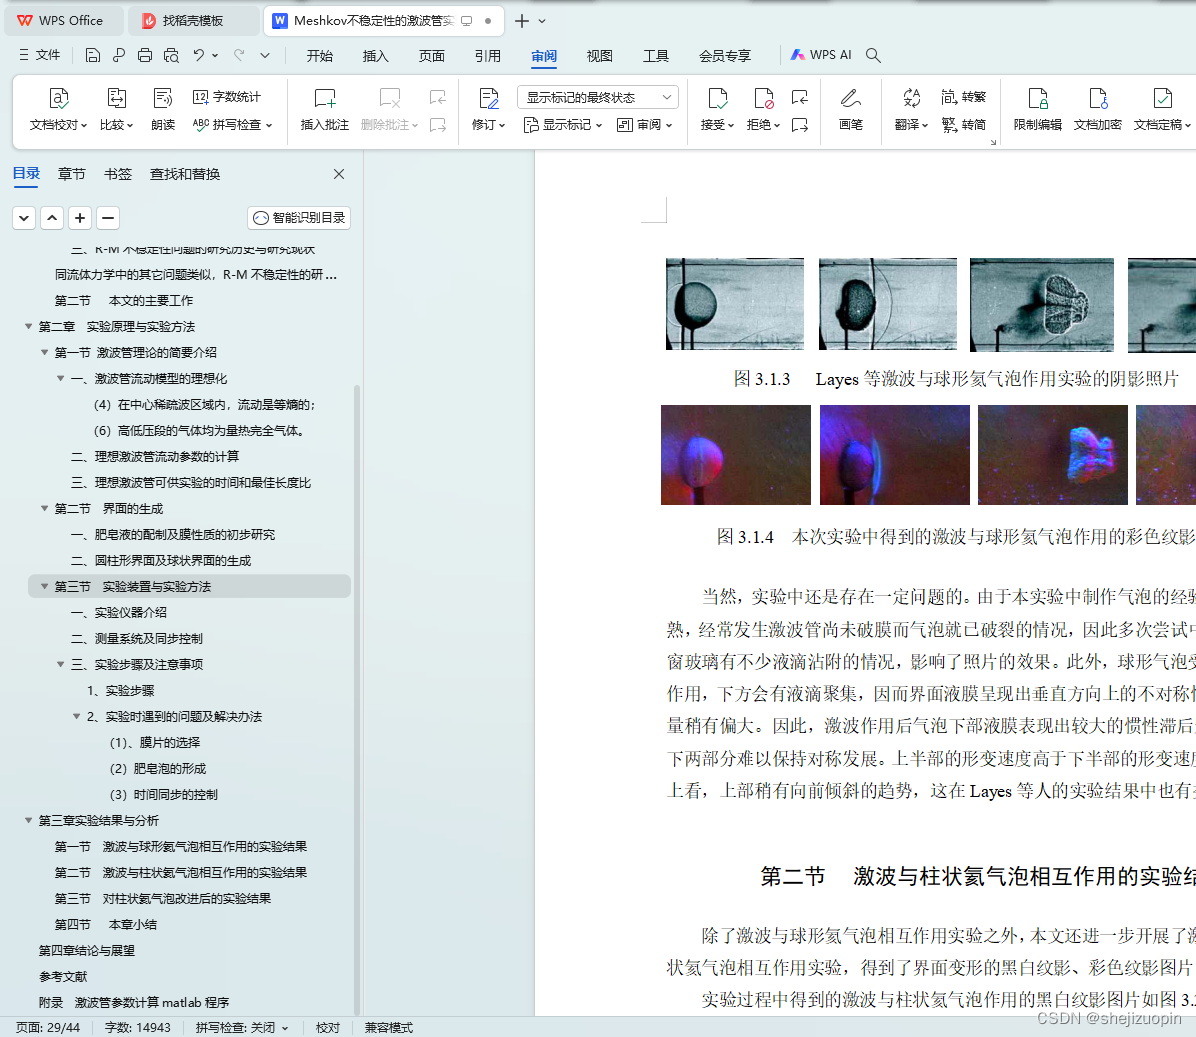Viewport: 1196px width, 1037px height.
Task: Open 限制编辑 restrict editing
Action: [x=1037, y=109]
